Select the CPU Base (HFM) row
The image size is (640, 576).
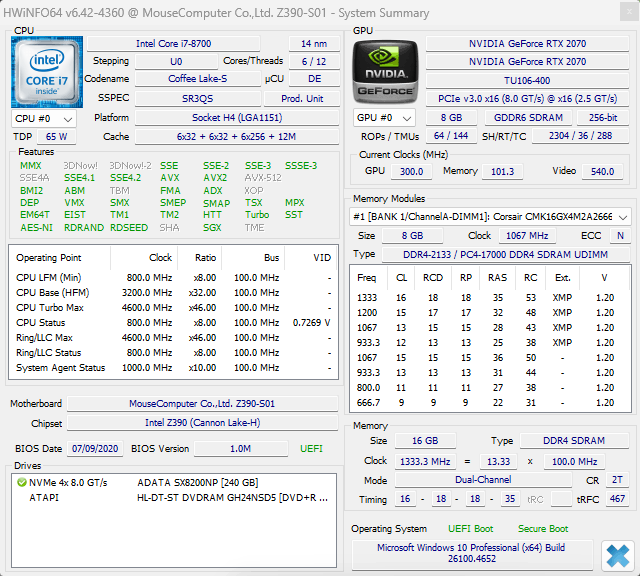click(173, 293)
